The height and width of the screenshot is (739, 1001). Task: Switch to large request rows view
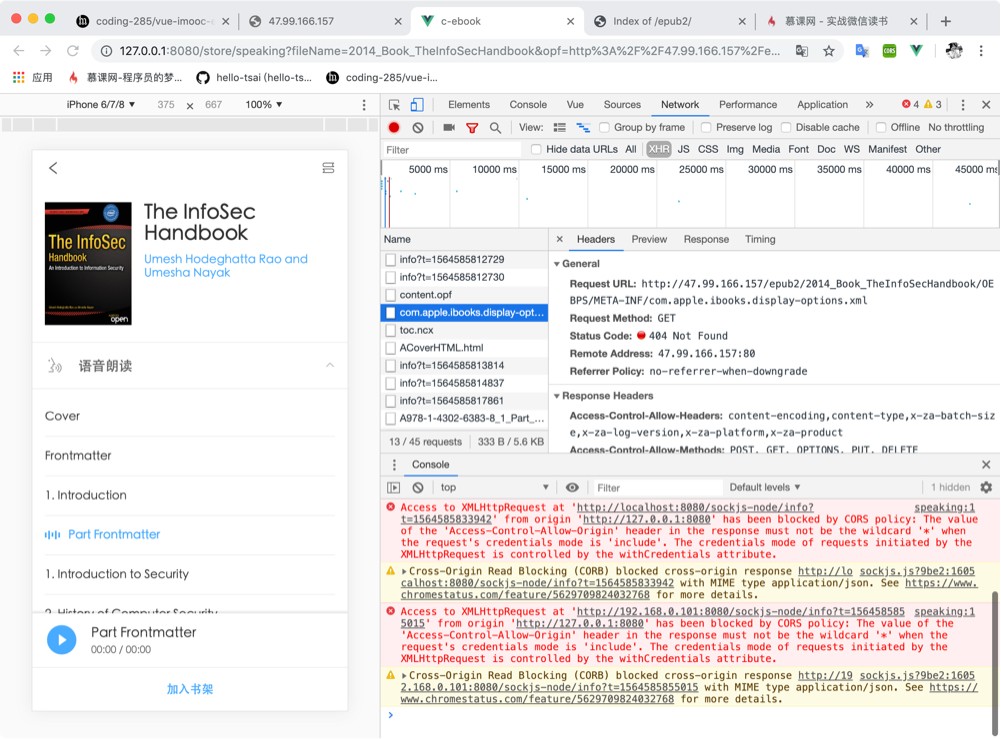(x=560, y=128)
